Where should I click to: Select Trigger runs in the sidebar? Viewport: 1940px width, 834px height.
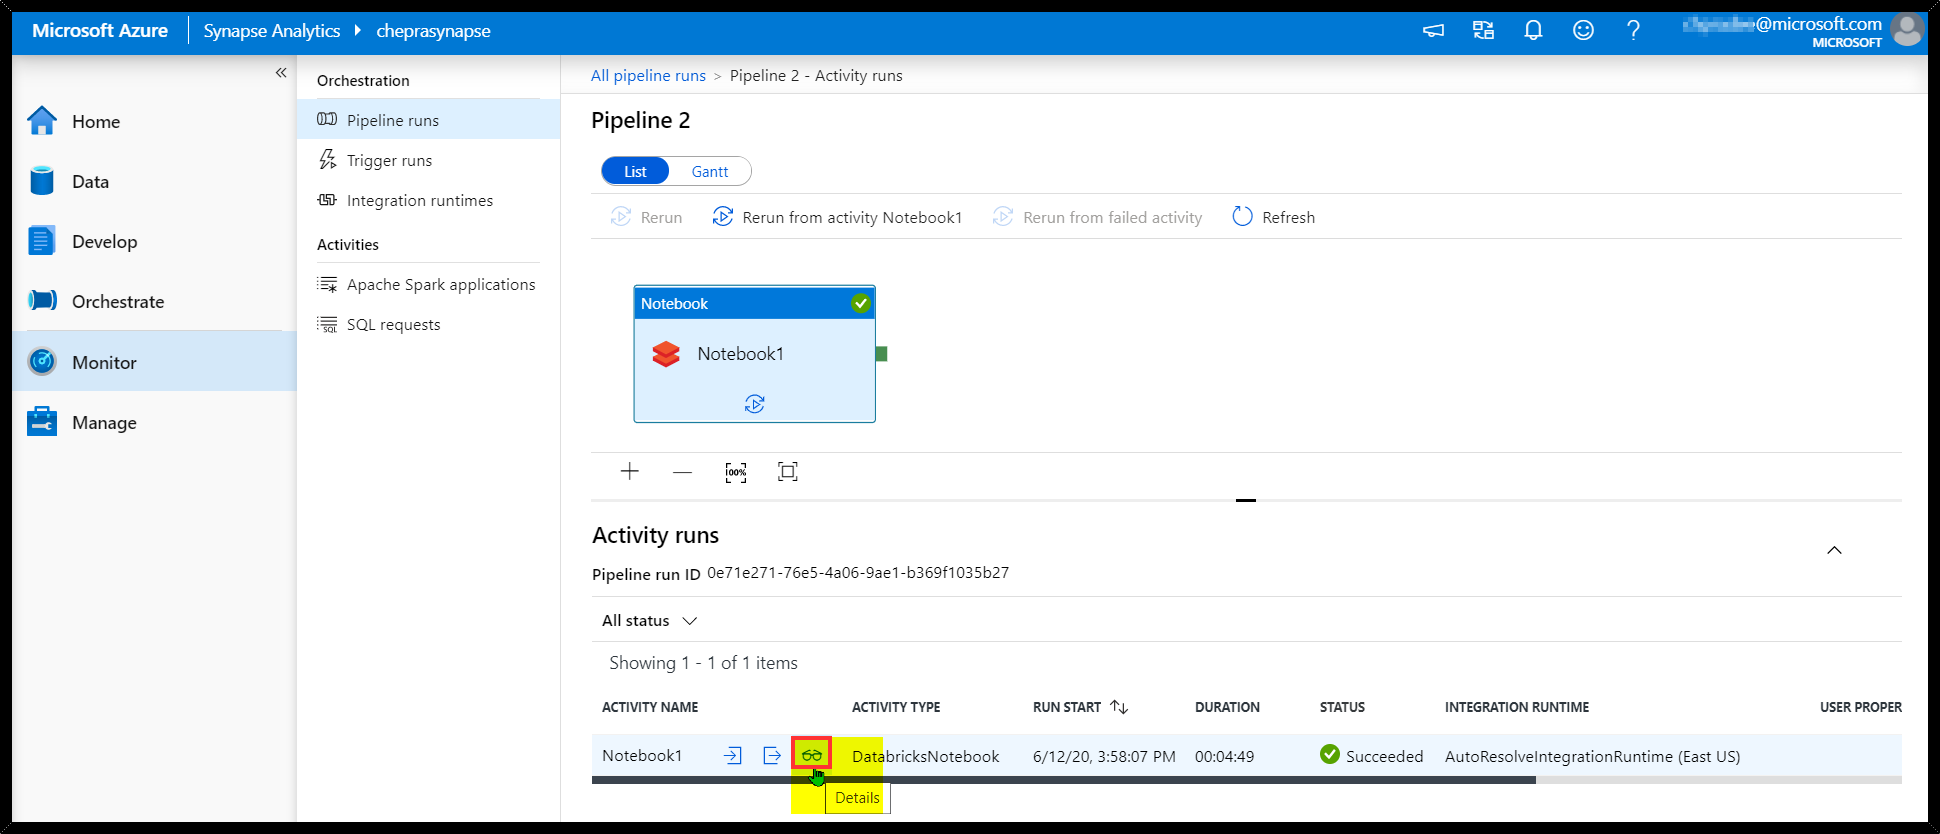[x=428, y=160]
